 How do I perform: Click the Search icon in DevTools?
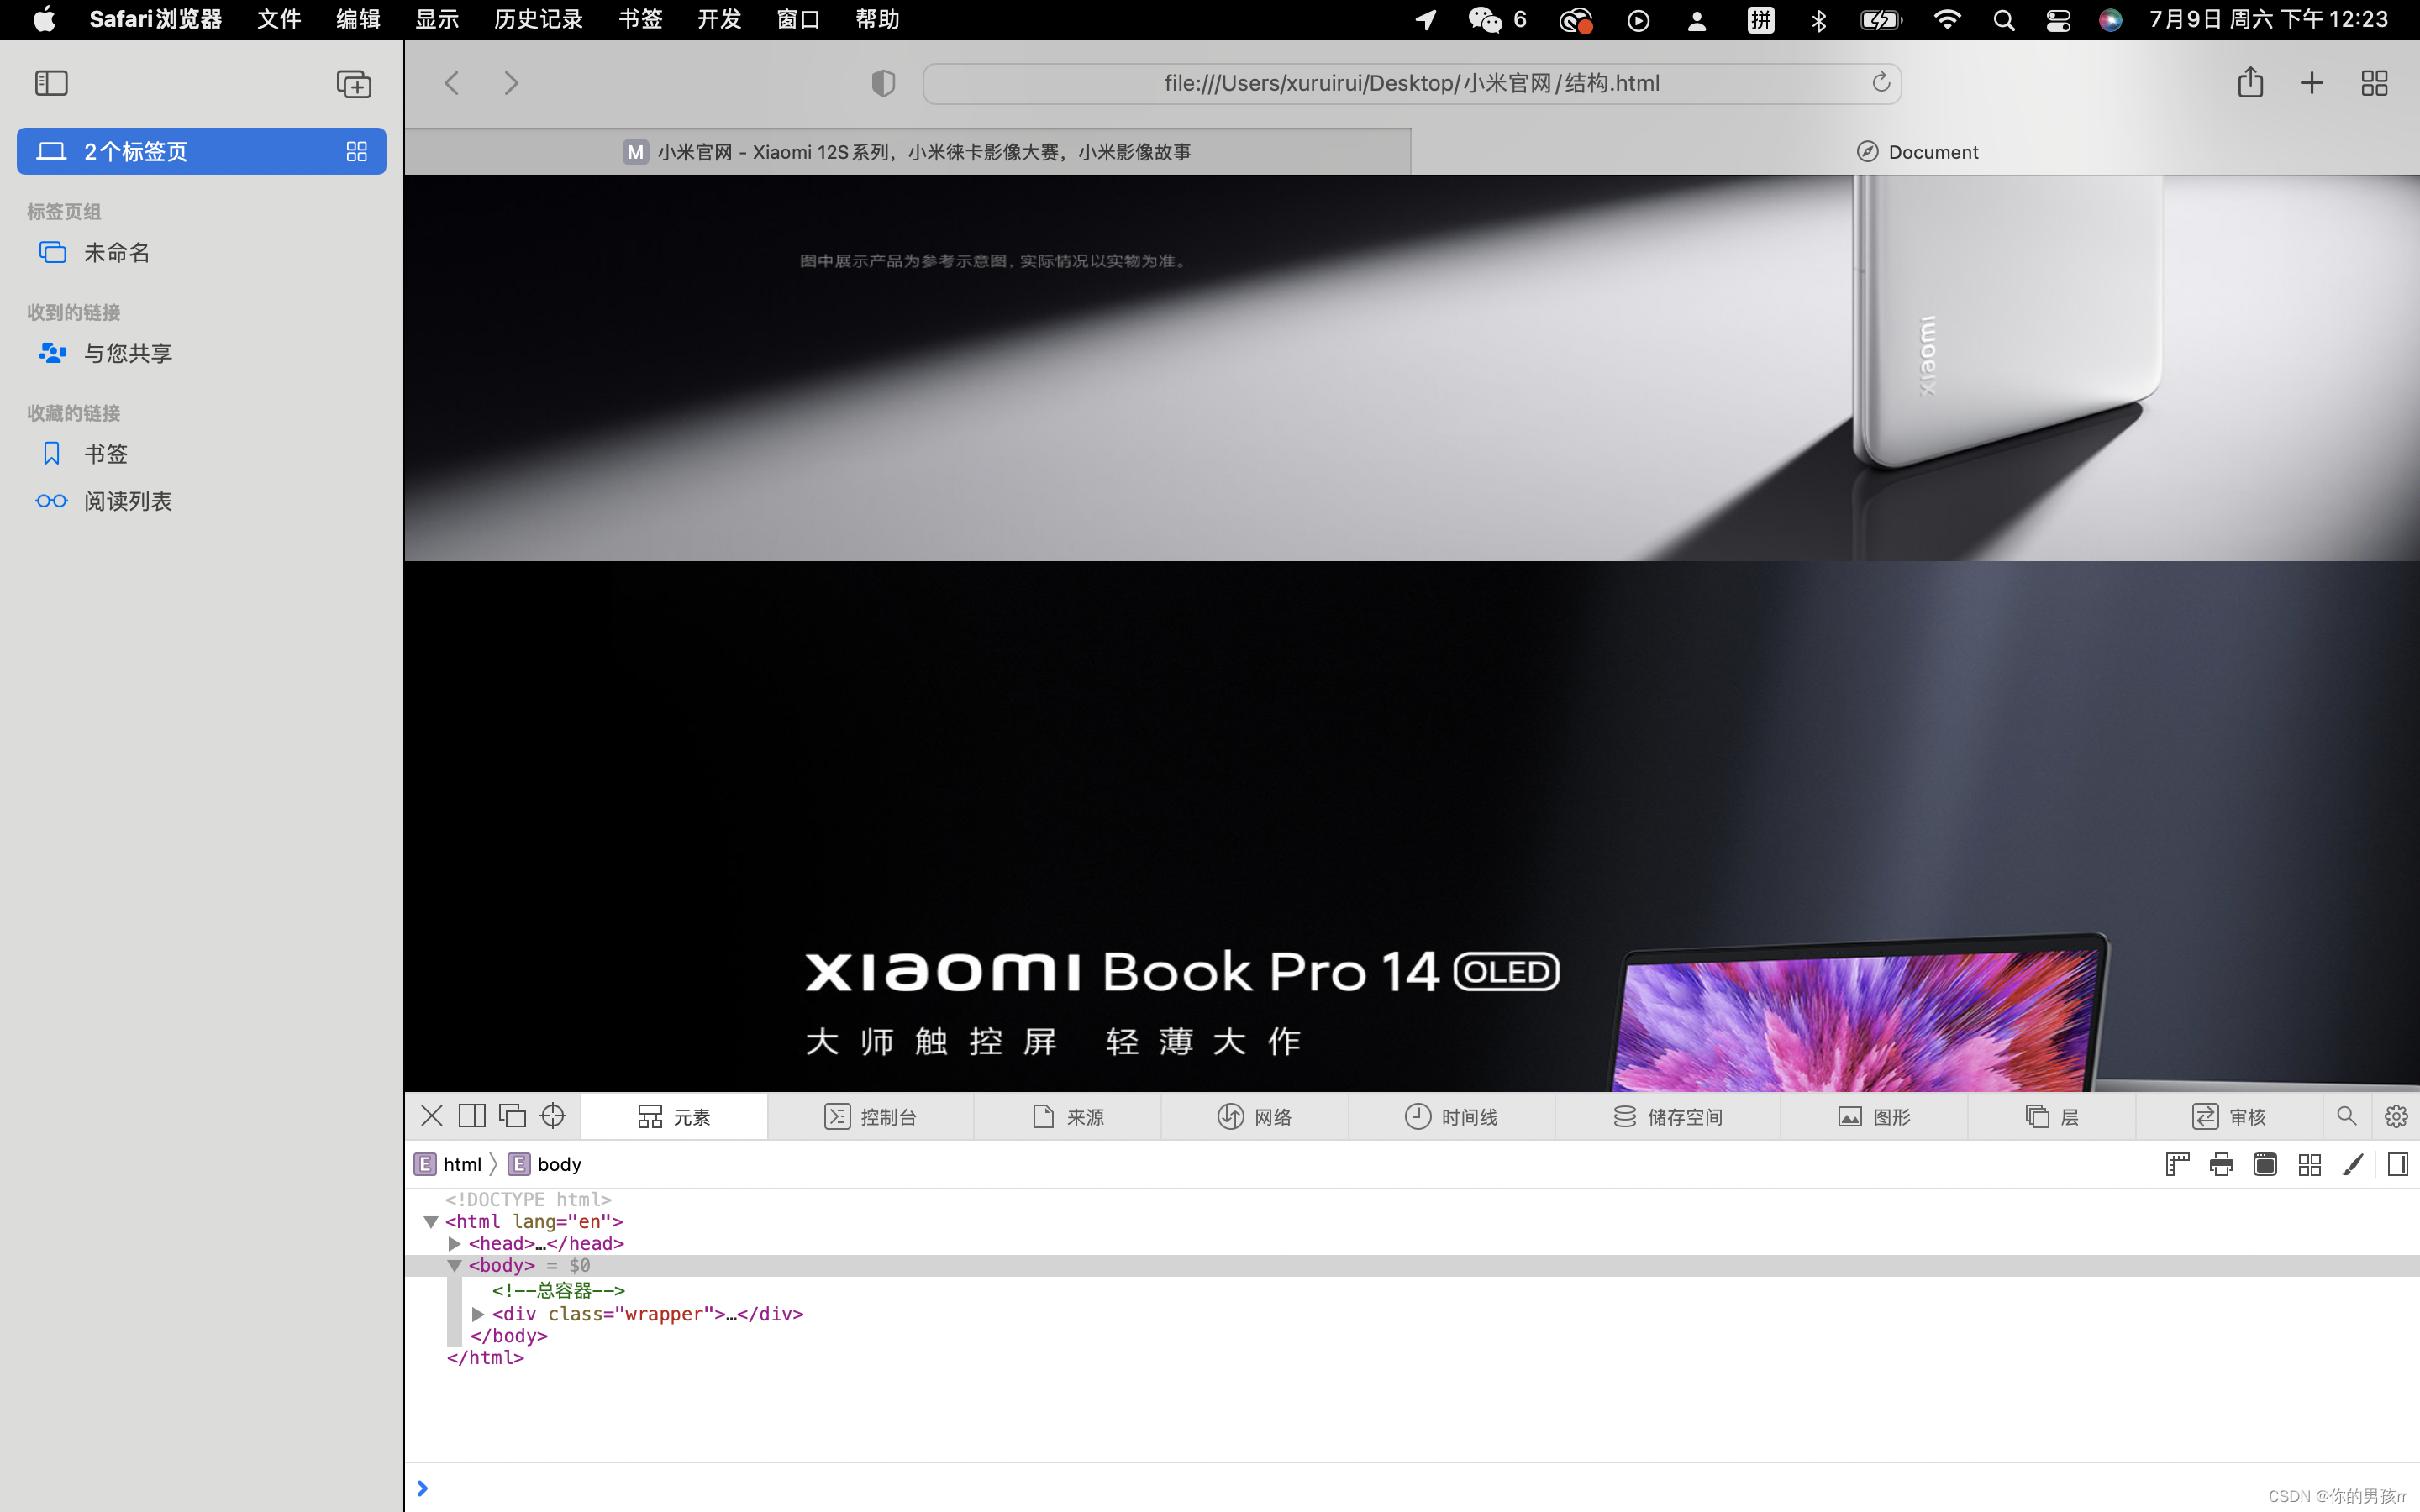point(2347,1115)
